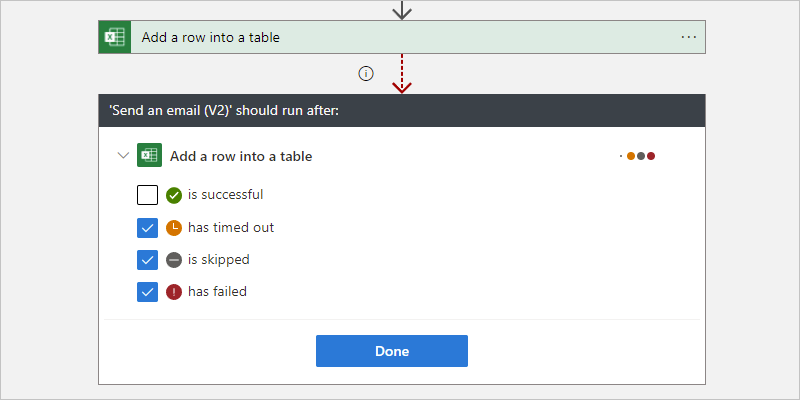Click the dark red status dot indicator
The height and width of the screenshot is (400, 800).
click(651, 156)
